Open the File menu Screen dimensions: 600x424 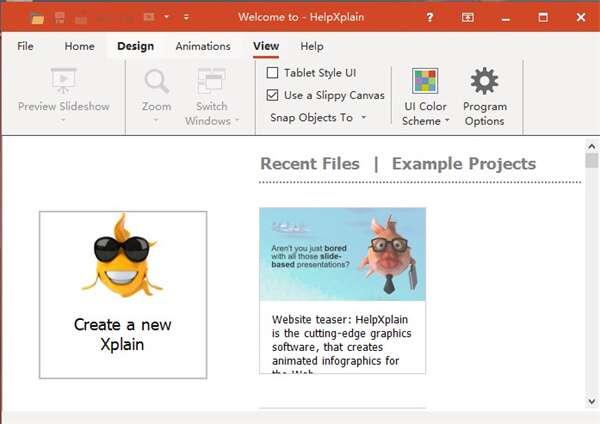click(x=25, y=46)
